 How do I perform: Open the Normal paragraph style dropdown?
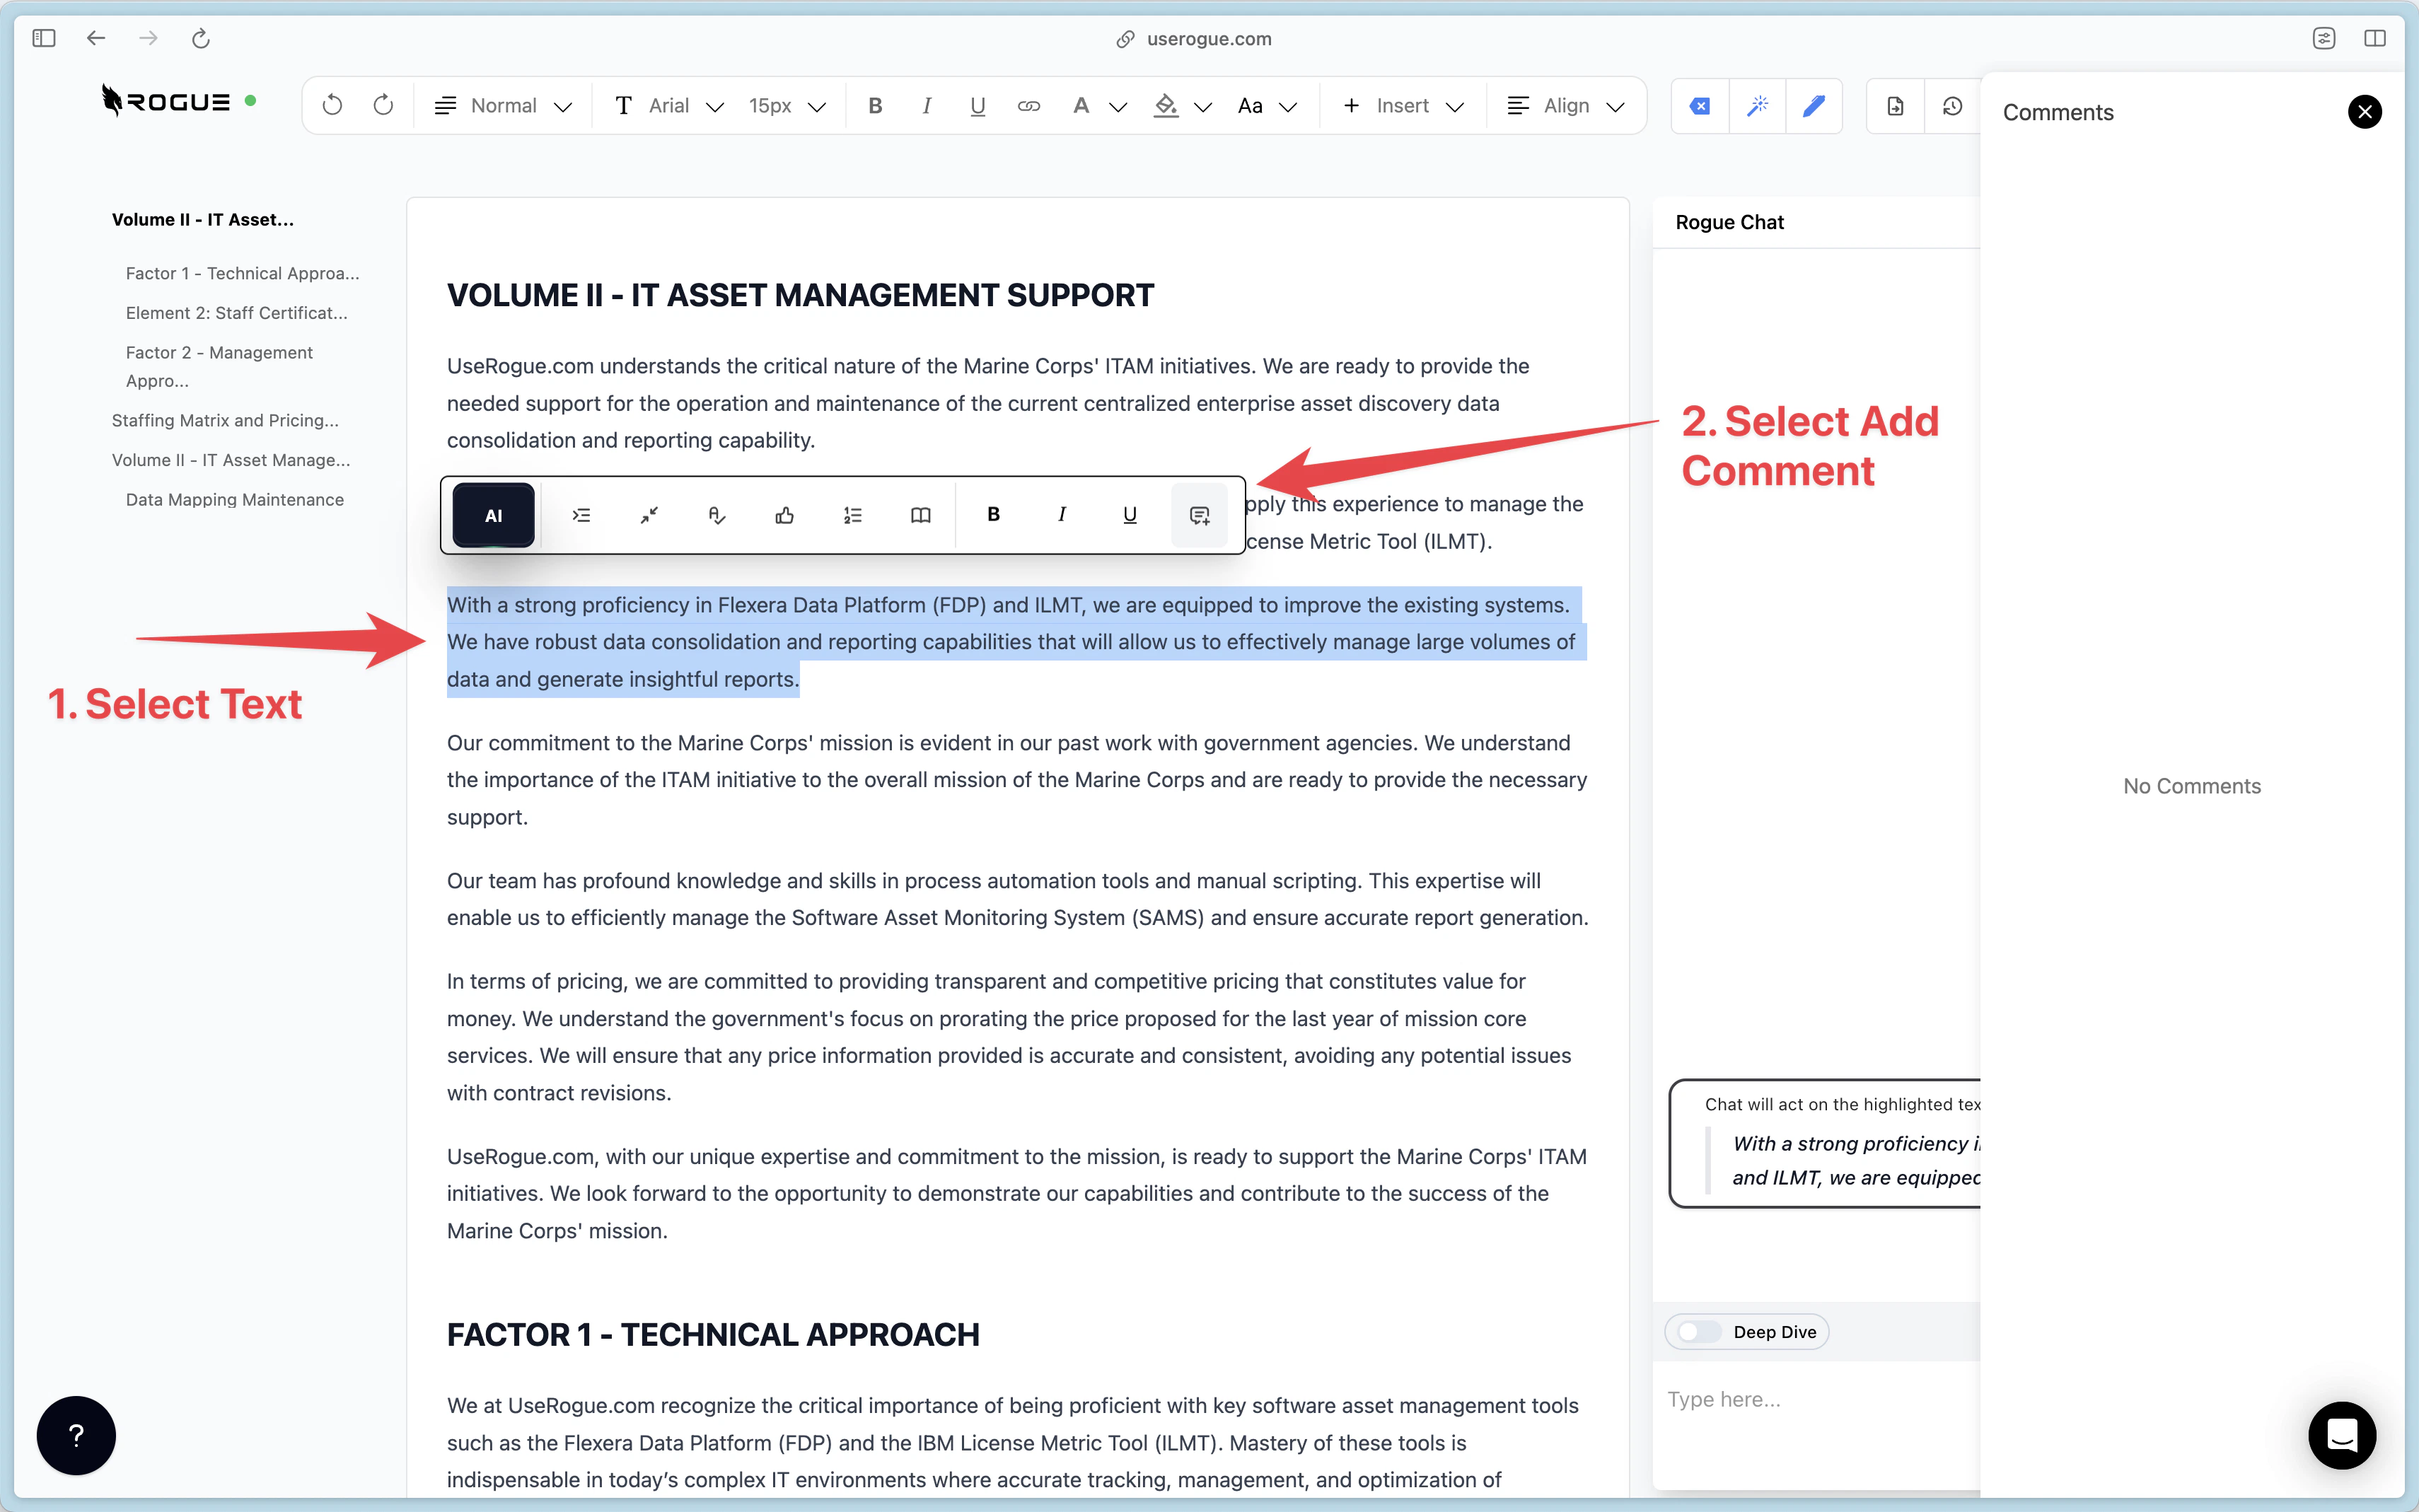[x=503, y=106]
